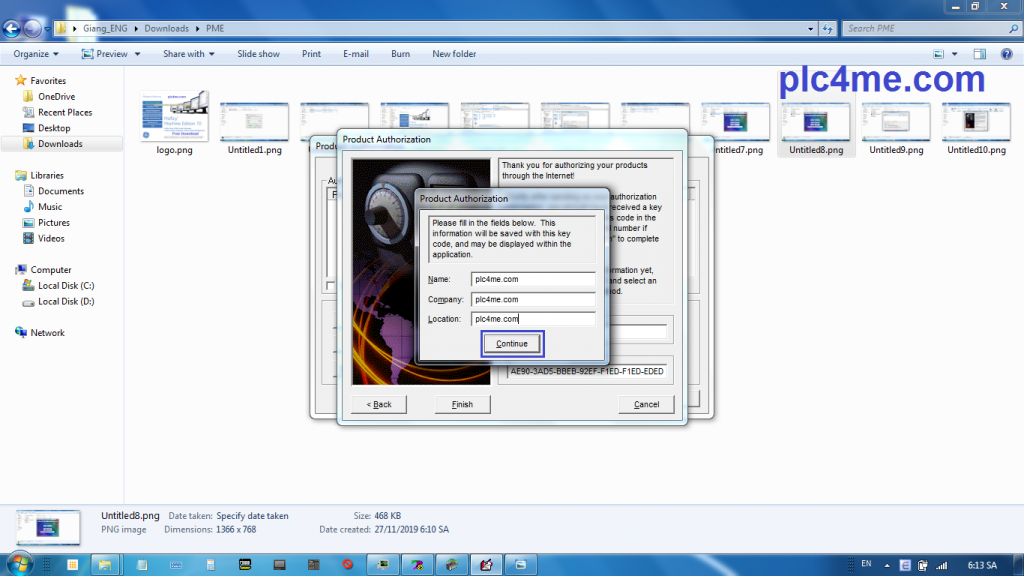Select Desktop in Favorites
This screenshot has width=1024, height=576.
click(54, 128)
